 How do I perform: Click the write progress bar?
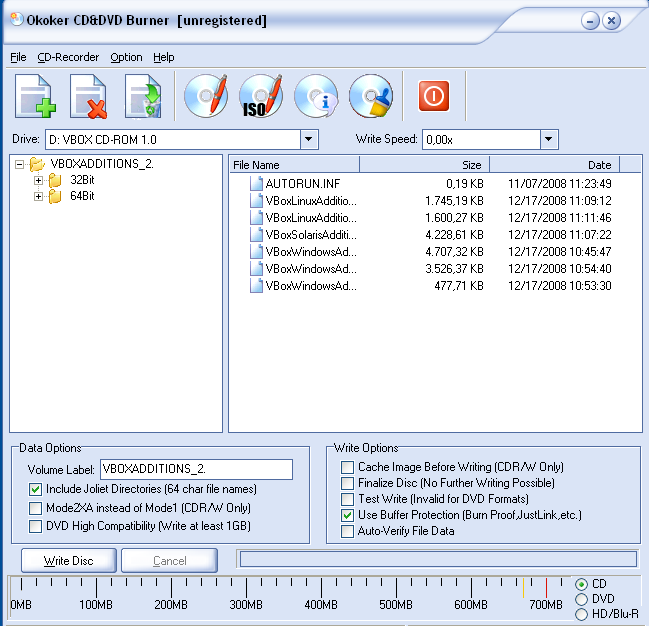(x=438, y=559)
